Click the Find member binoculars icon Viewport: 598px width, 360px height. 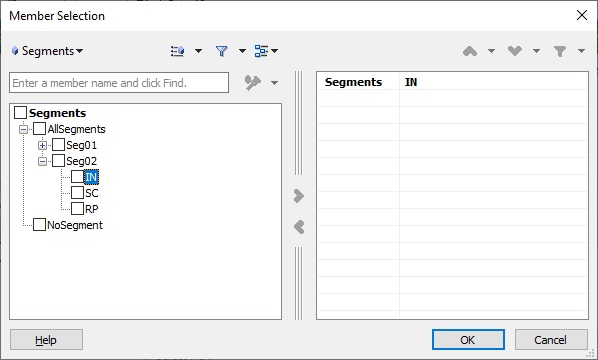[x=253, y=83]
